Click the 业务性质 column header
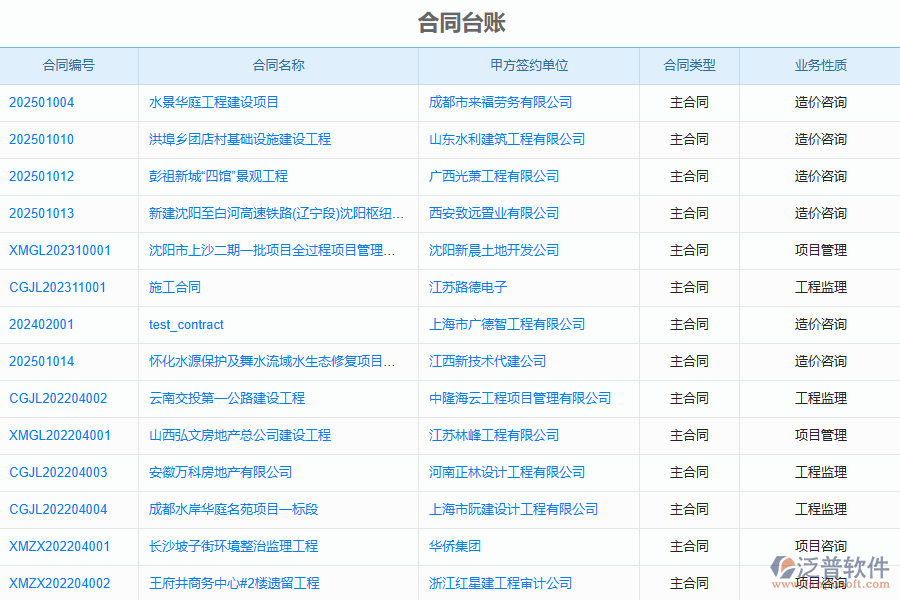 [820, 65]
